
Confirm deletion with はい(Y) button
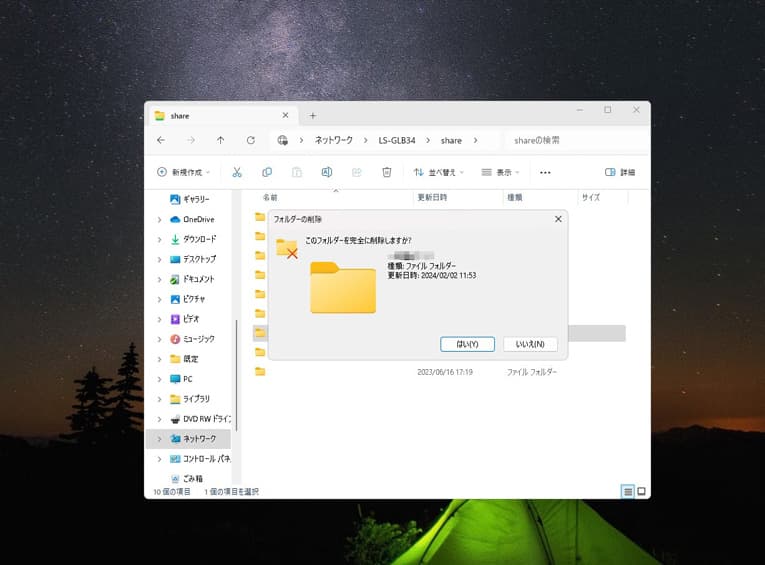(x=467, y=344)
